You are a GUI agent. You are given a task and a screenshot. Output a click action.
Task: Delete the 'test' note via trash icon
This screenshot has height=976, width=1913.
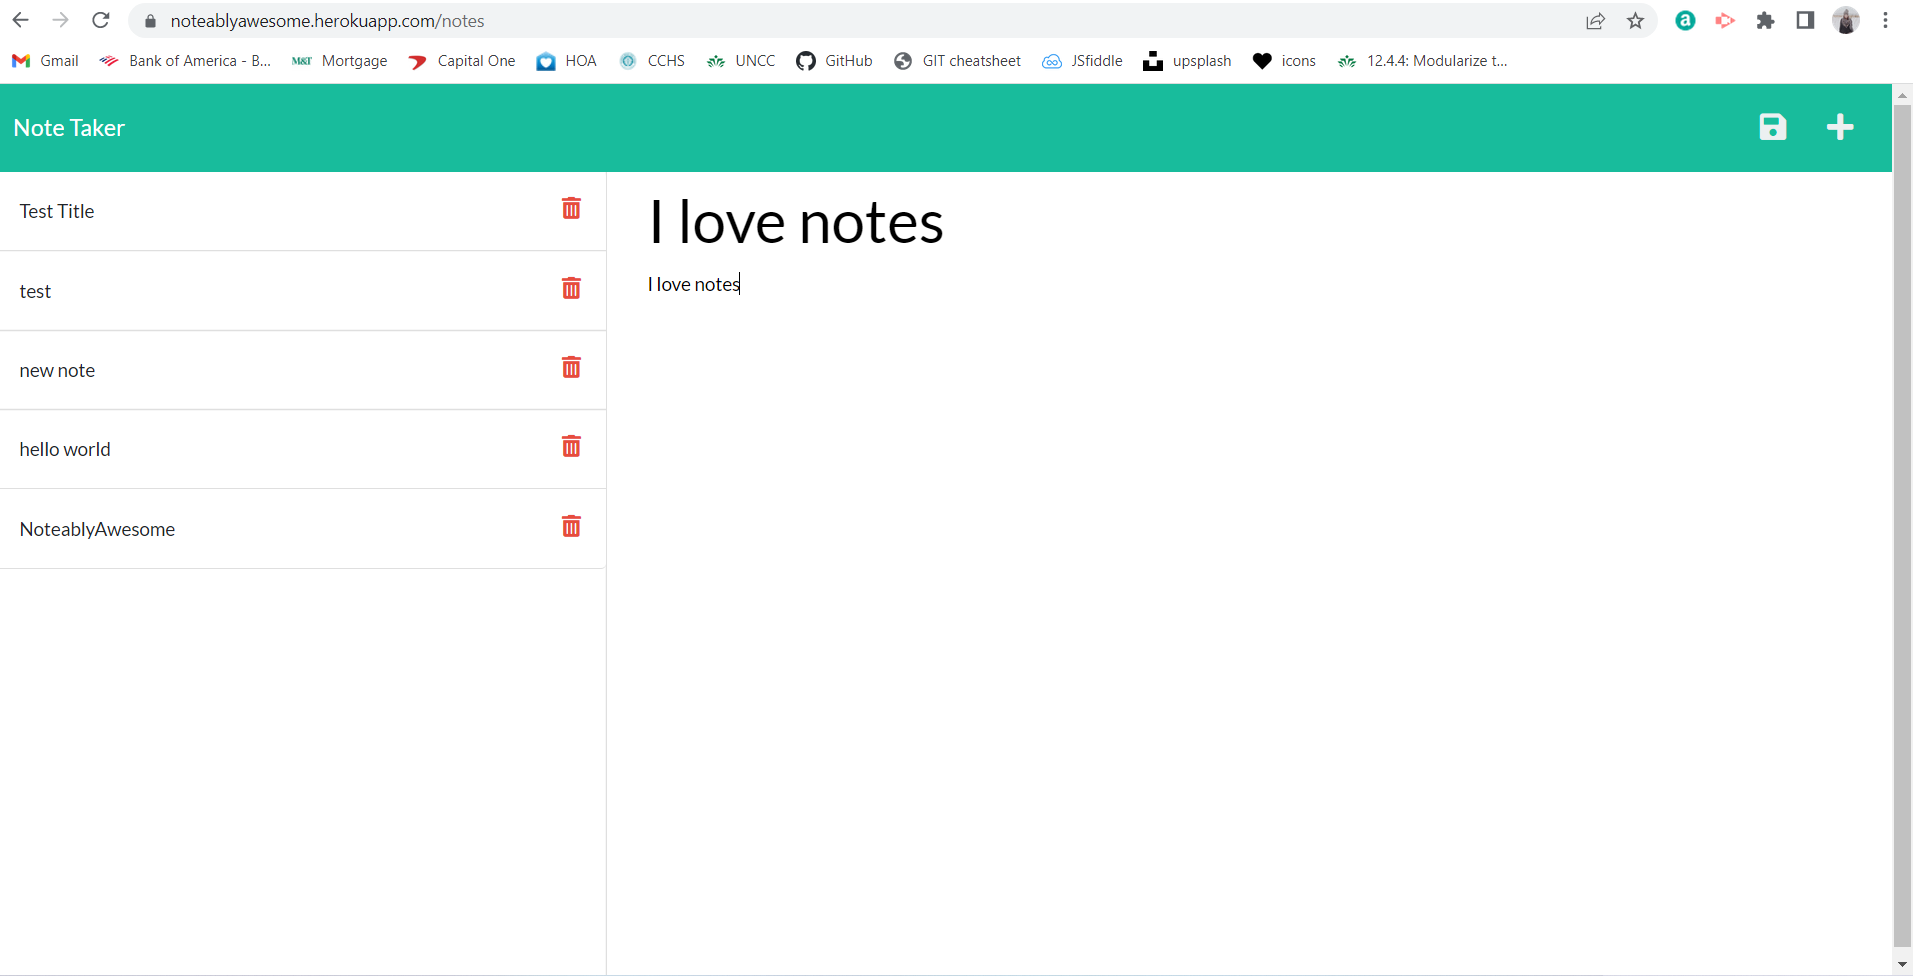pos(571,288)
